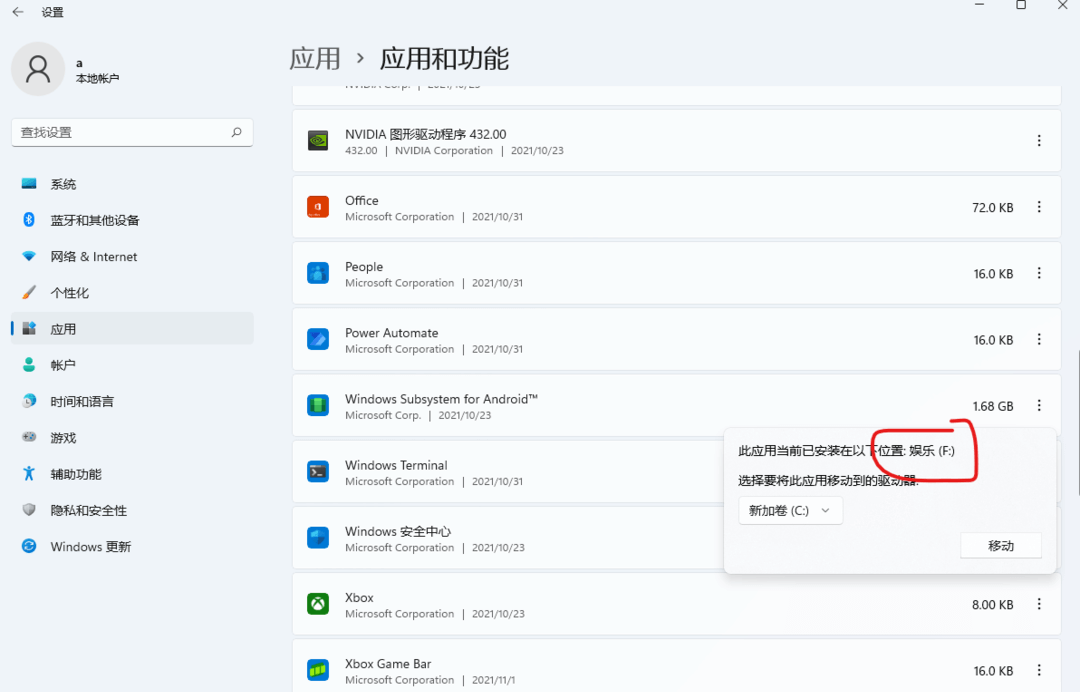Click the 移动 button
Image resolution: width=1080 pixels, height=692 pixels.
pyautogui.click(x=1000, y=545)
